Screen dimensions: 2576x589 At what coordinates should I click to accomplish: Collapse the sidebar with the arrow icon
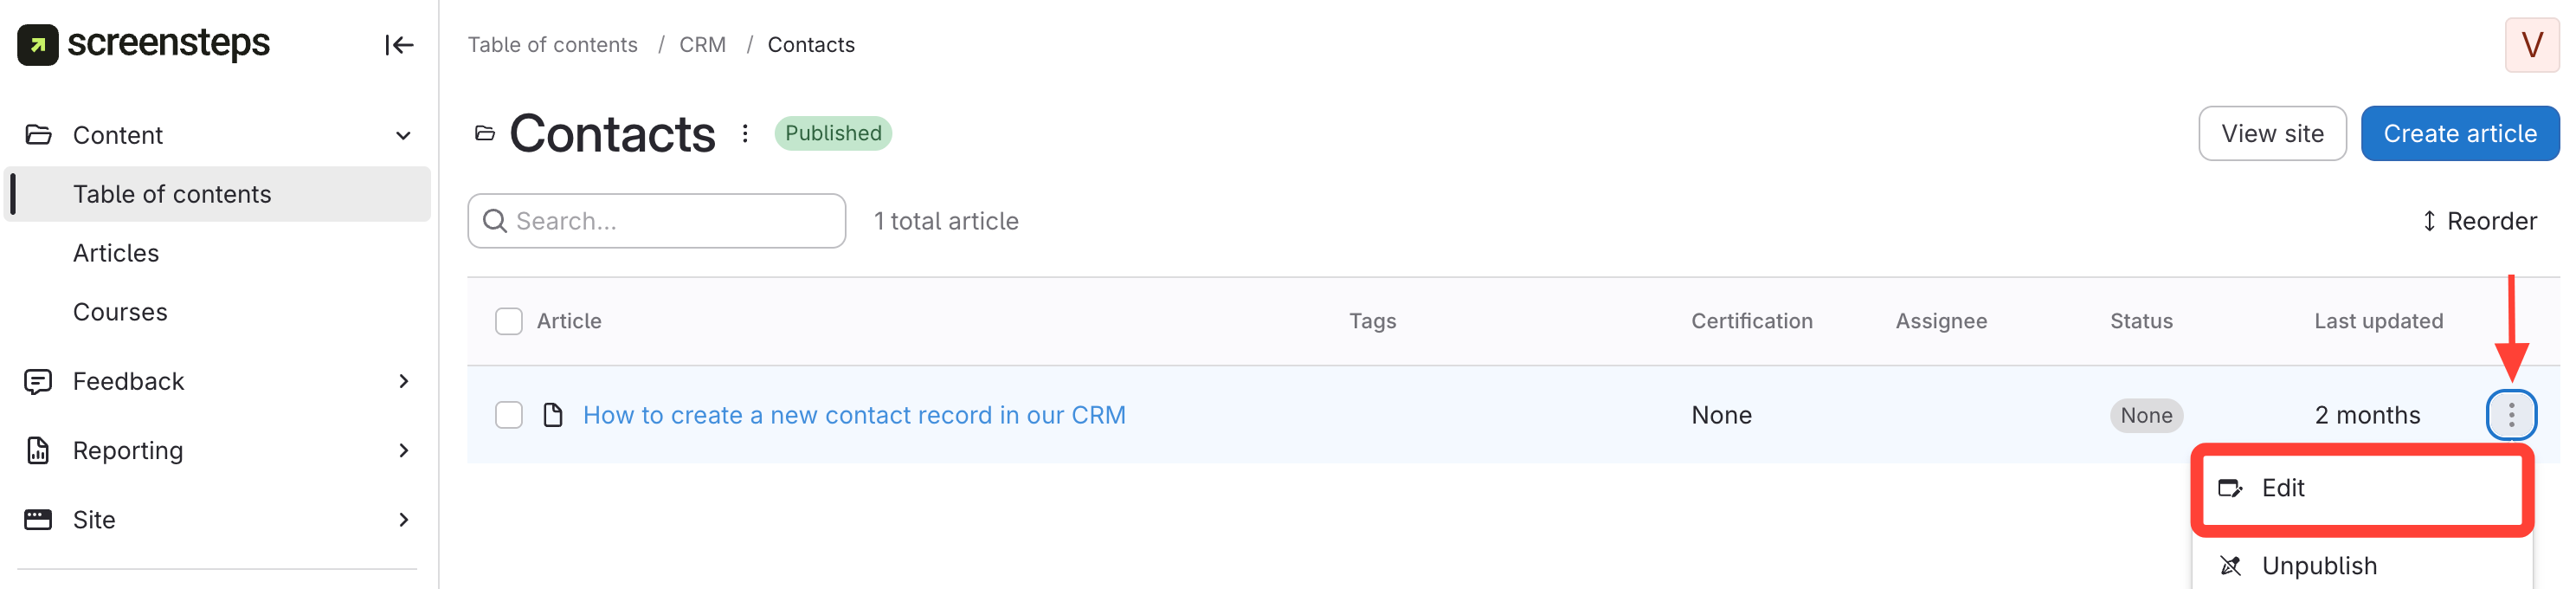[399, 45]
